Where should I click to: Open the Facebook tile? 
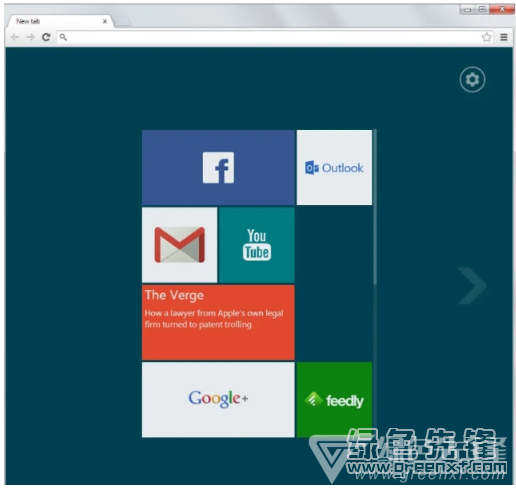point(218,167)
